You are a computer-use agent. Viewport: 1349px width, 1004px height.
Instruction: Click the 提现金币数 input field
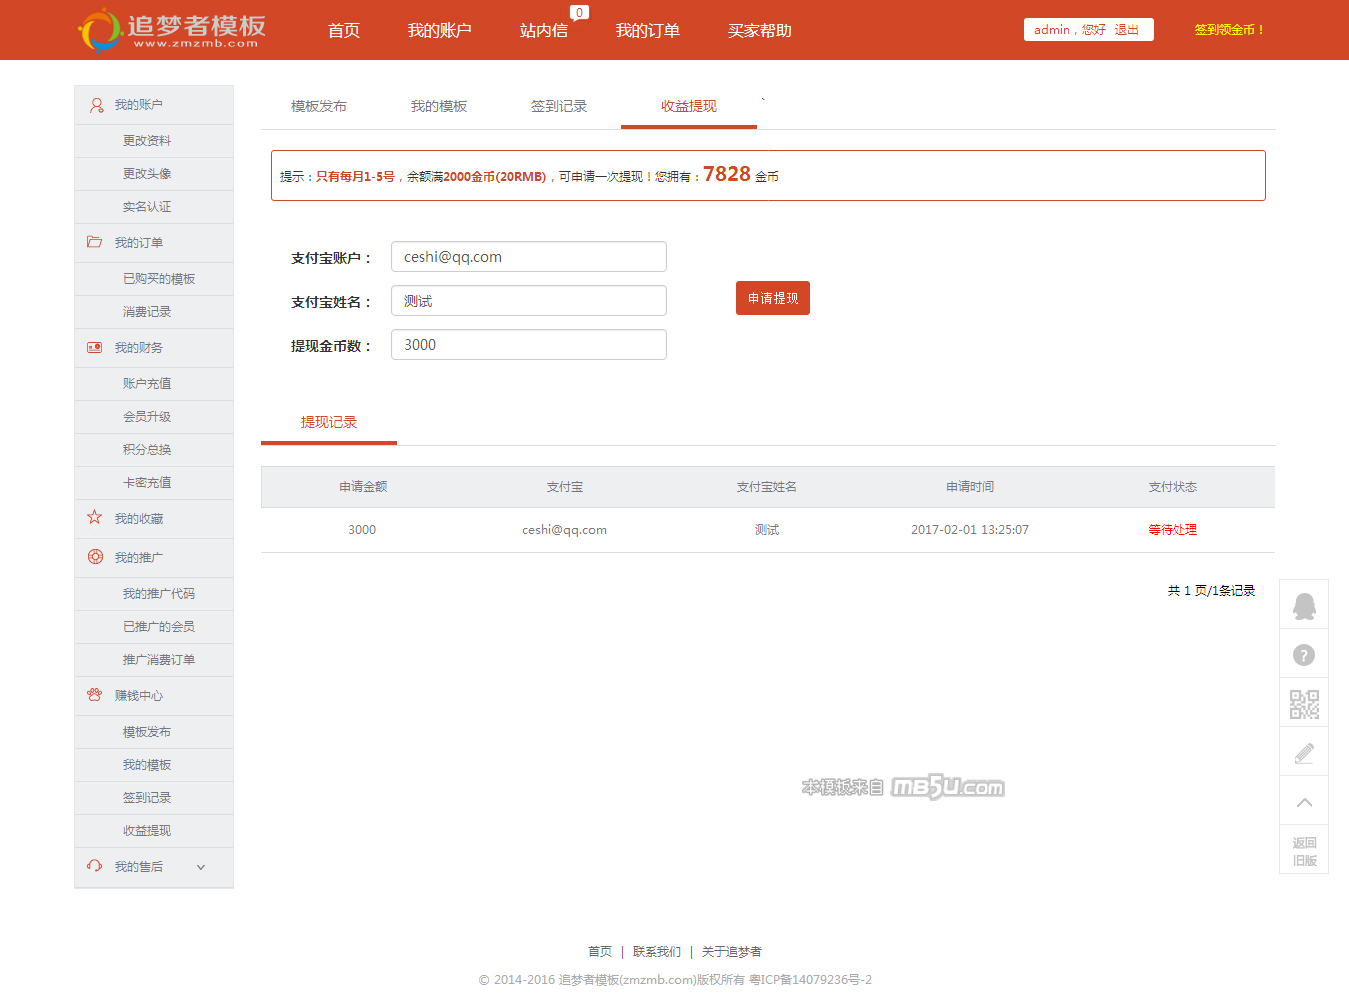pos(528,345)
